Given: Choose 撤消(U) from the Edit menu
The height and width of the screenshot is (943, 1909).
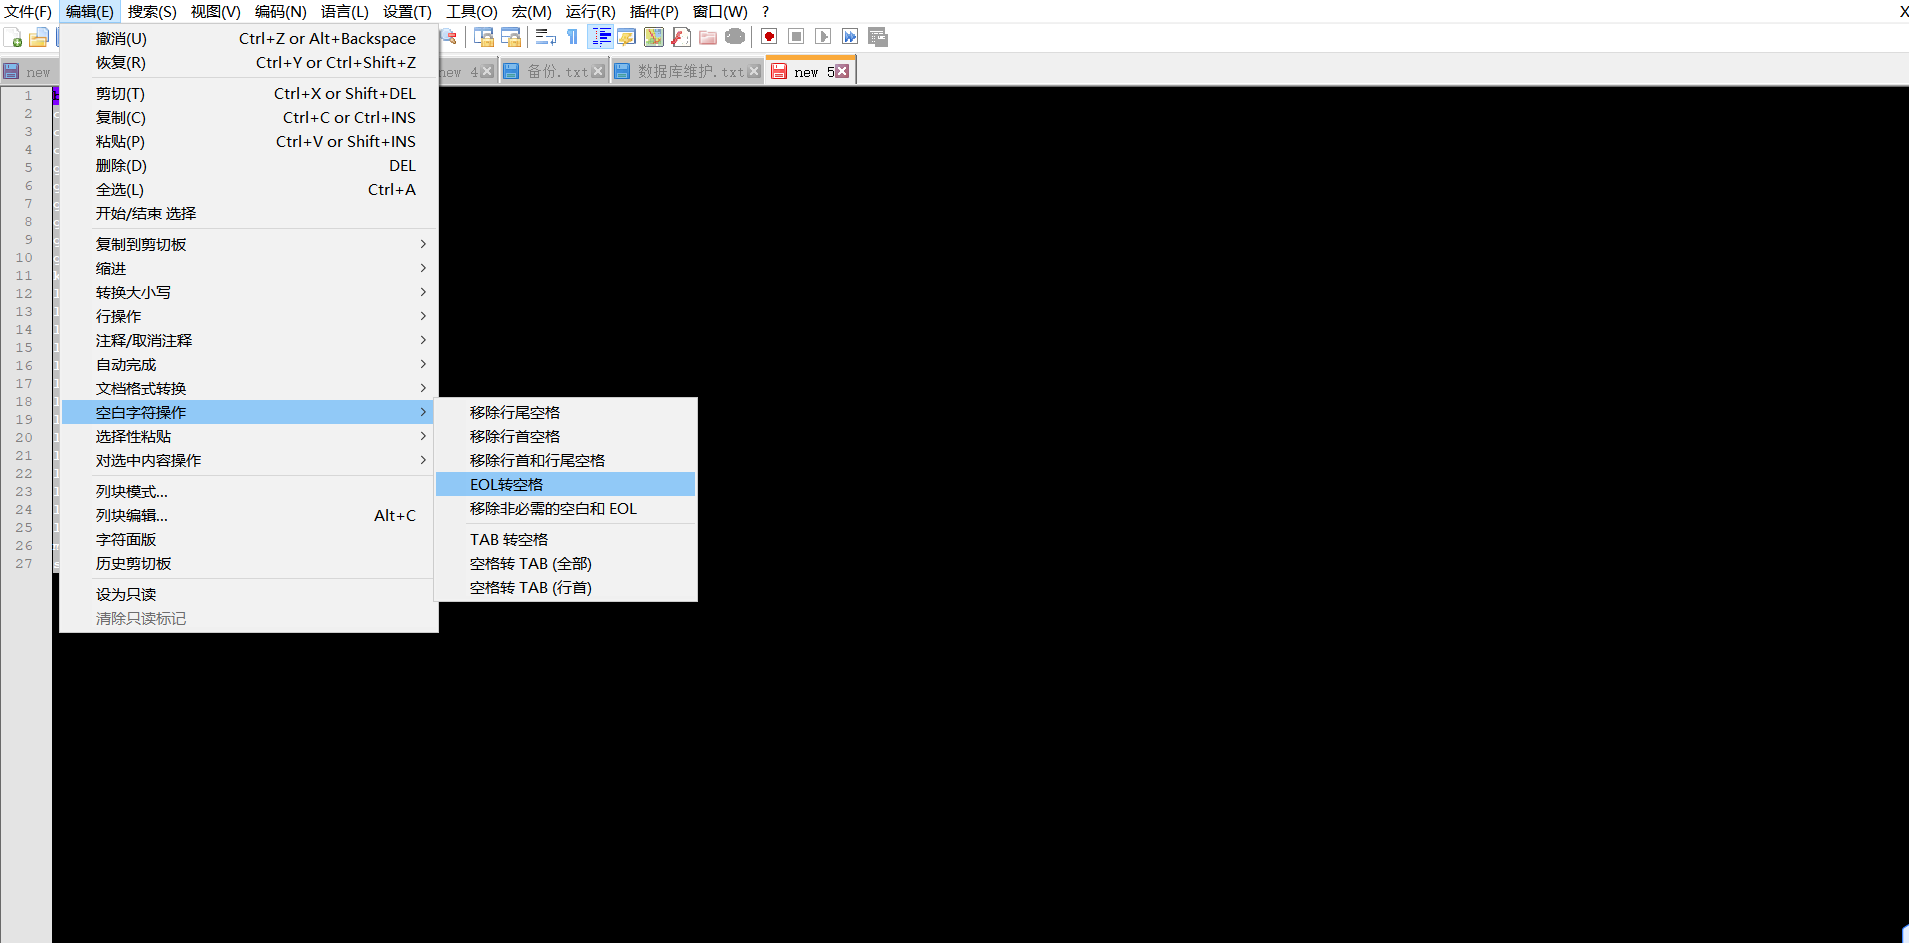Looking at the screenshot, I should pos(249,38).
